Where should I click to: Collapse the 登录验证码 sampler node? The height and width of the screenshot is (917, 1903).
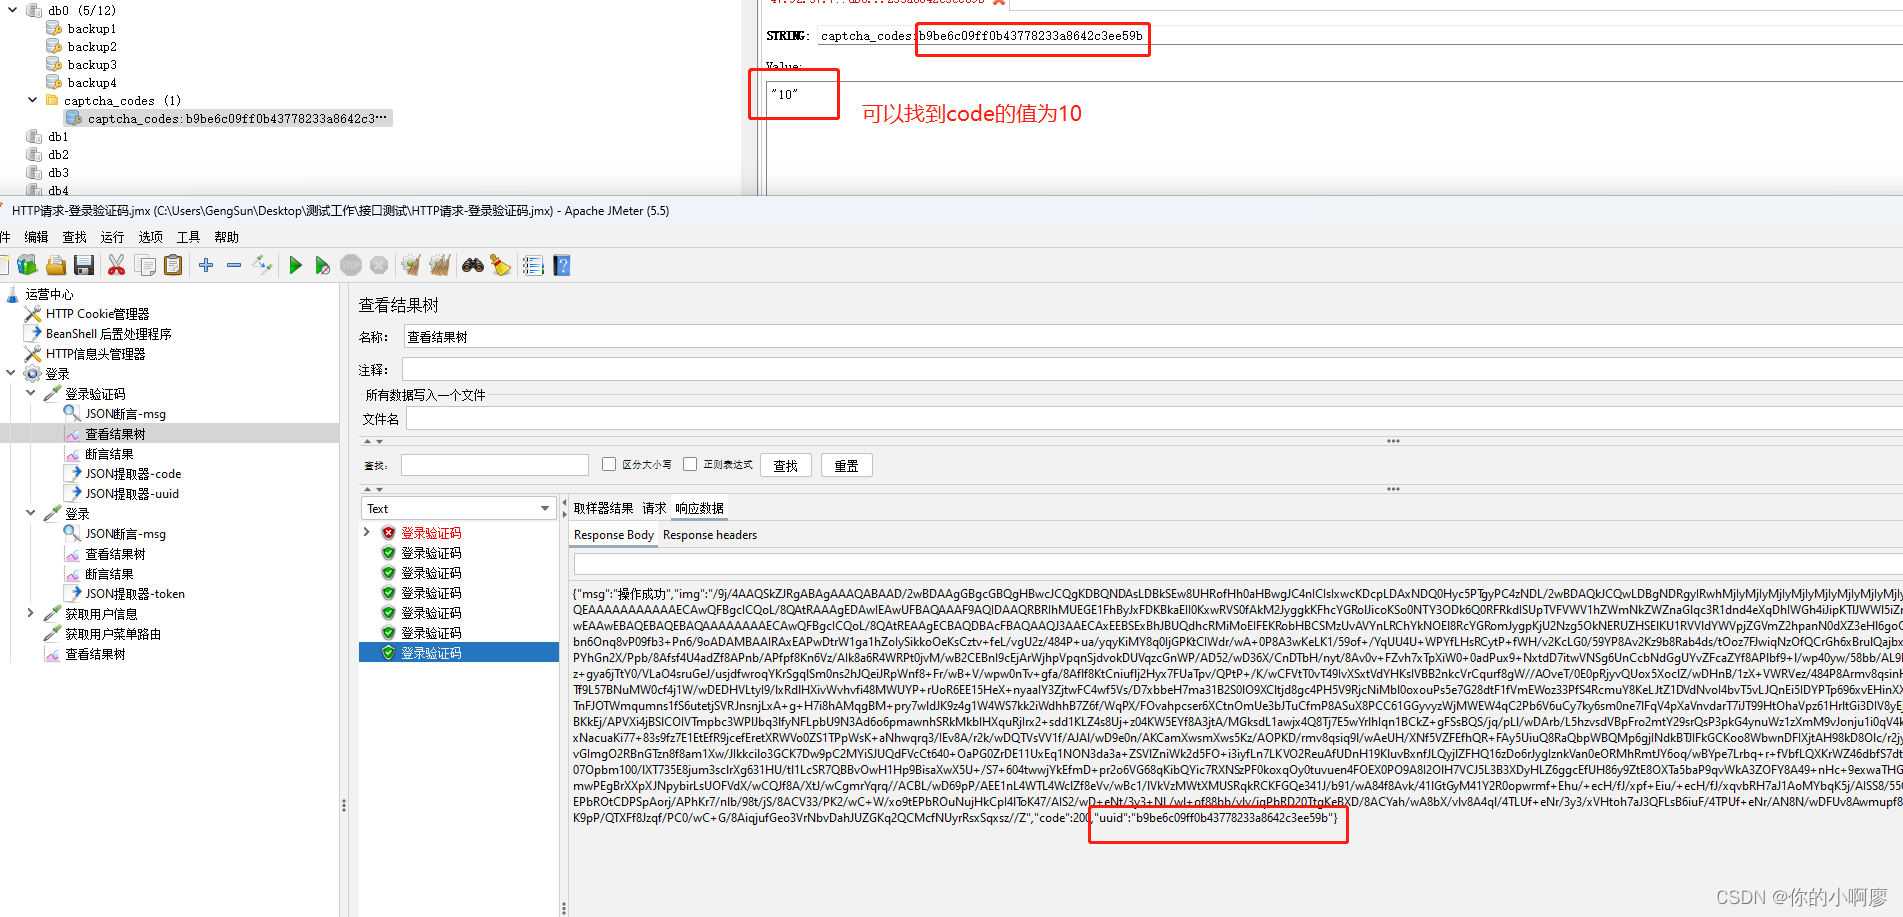pos(31,393)
